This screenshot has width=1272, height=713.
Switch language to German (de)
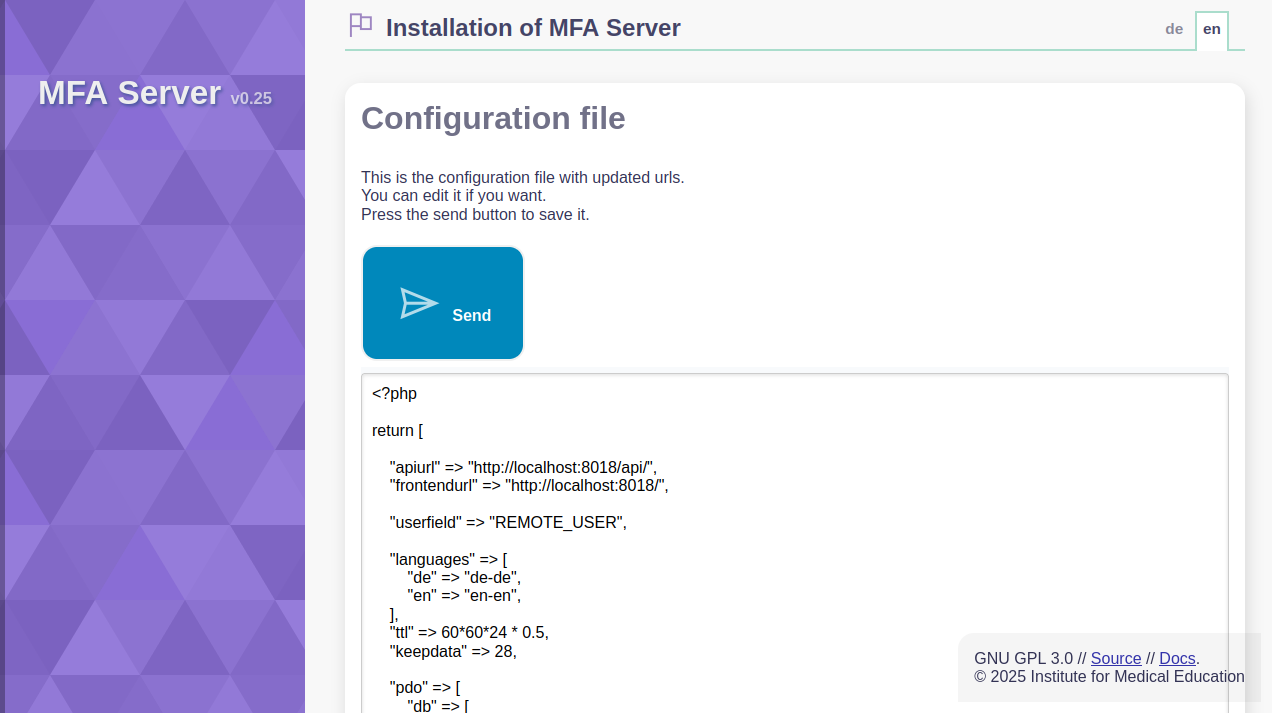tap(1174, 29)
